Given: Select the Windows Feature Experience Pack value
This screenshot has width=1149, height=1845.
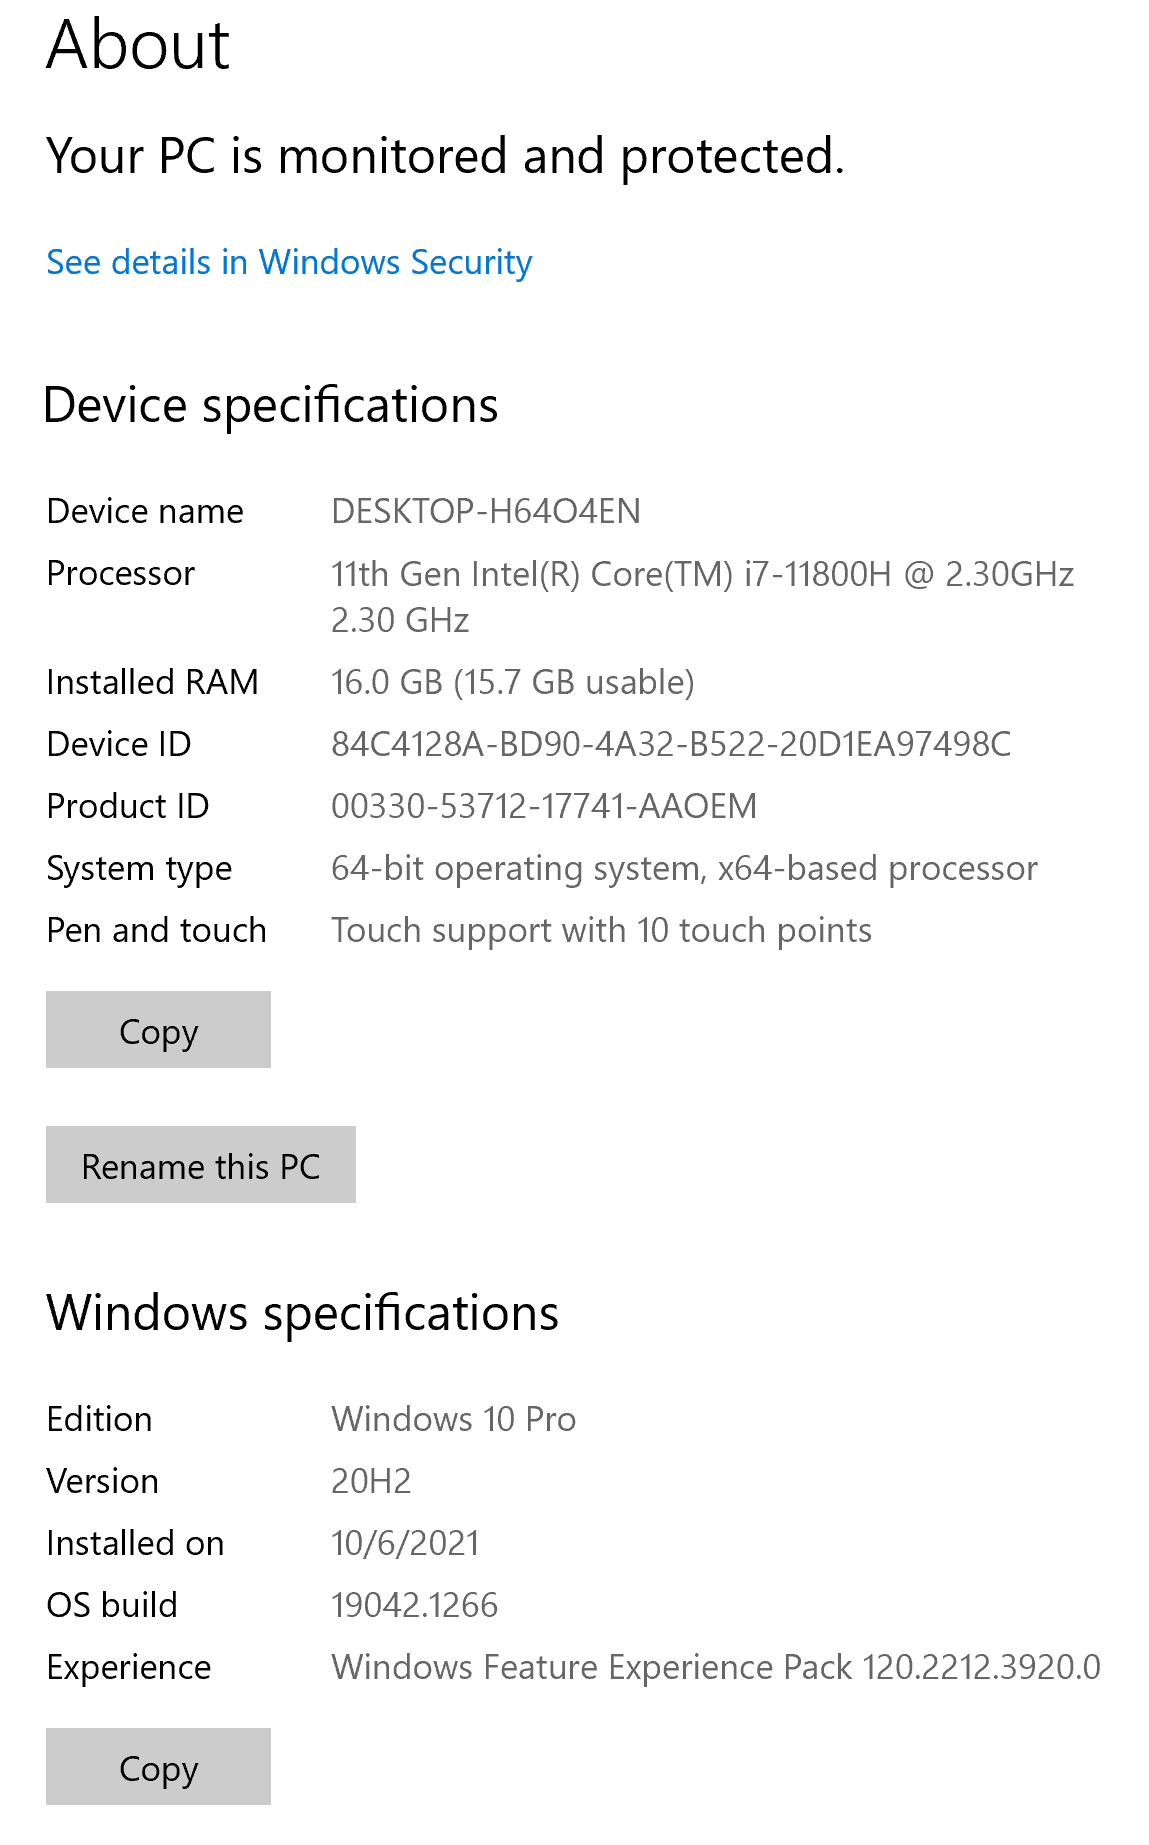Looking at the screenshot, I should (715, 1667).
